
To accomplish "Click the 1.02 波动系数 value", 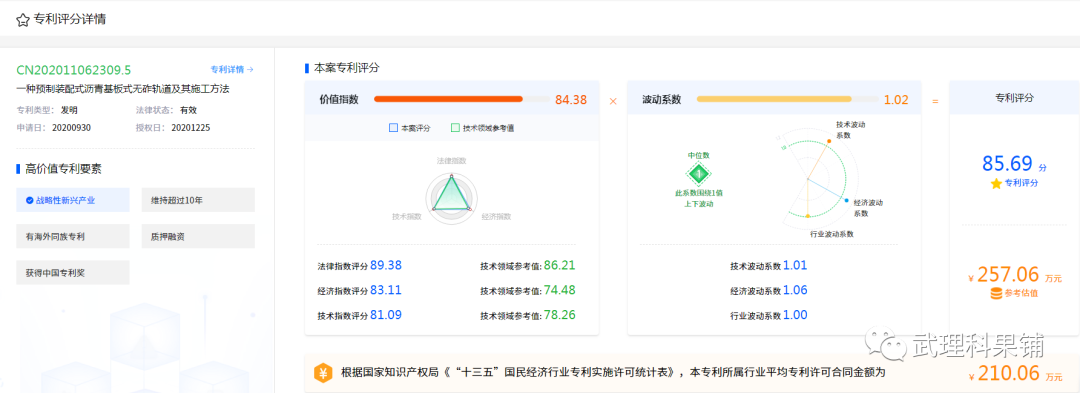I will [896, 100].
